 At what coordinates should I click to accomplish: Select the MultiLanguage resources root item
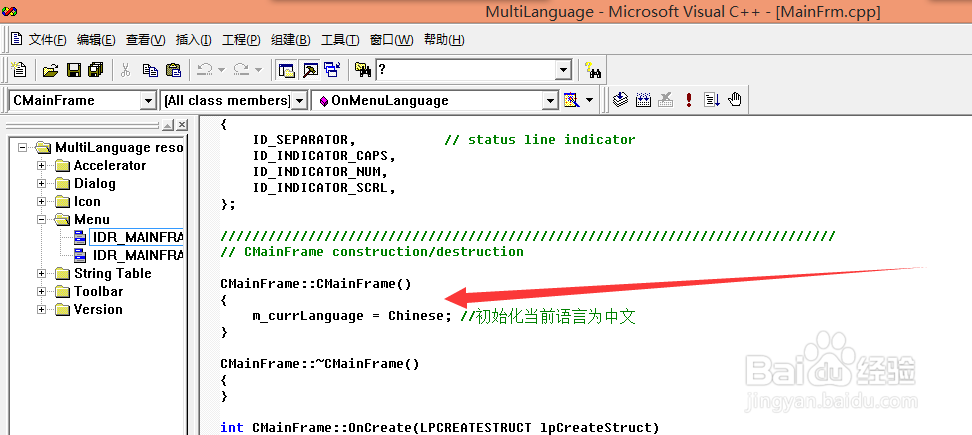pos(119,147)
